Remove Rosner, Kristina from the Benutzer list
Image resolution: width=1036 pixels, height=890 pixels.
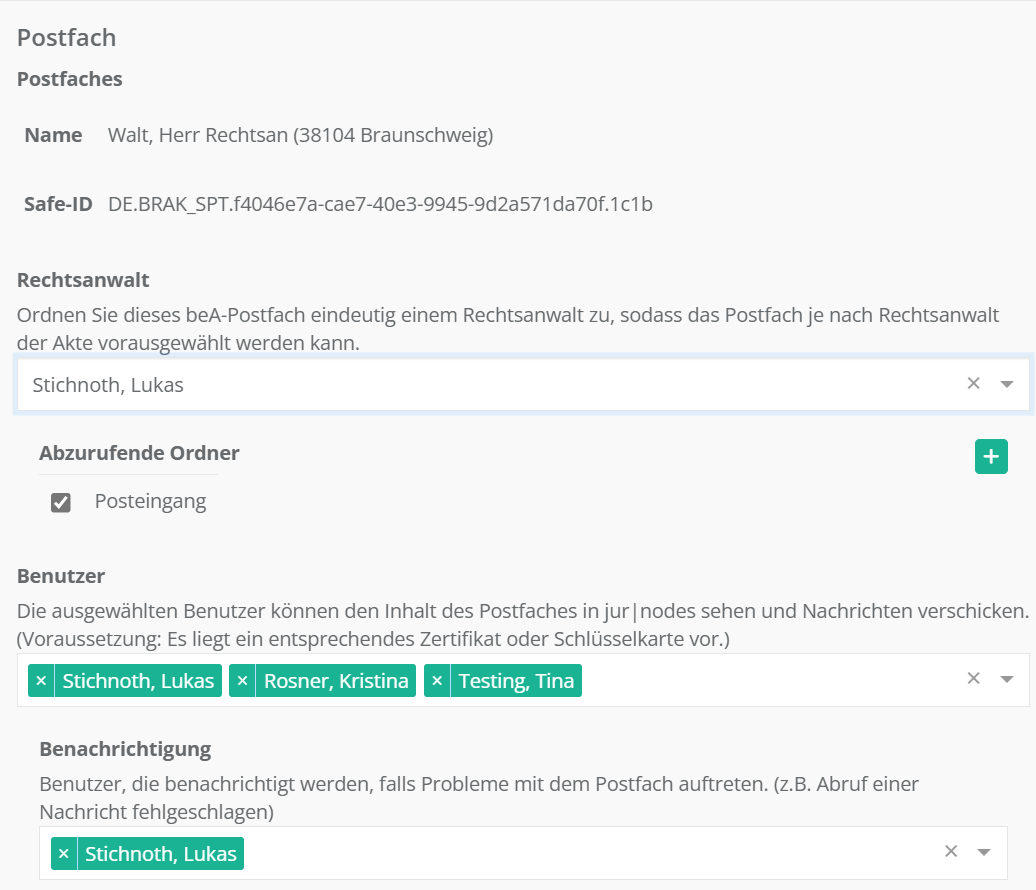tap(242, 681)
